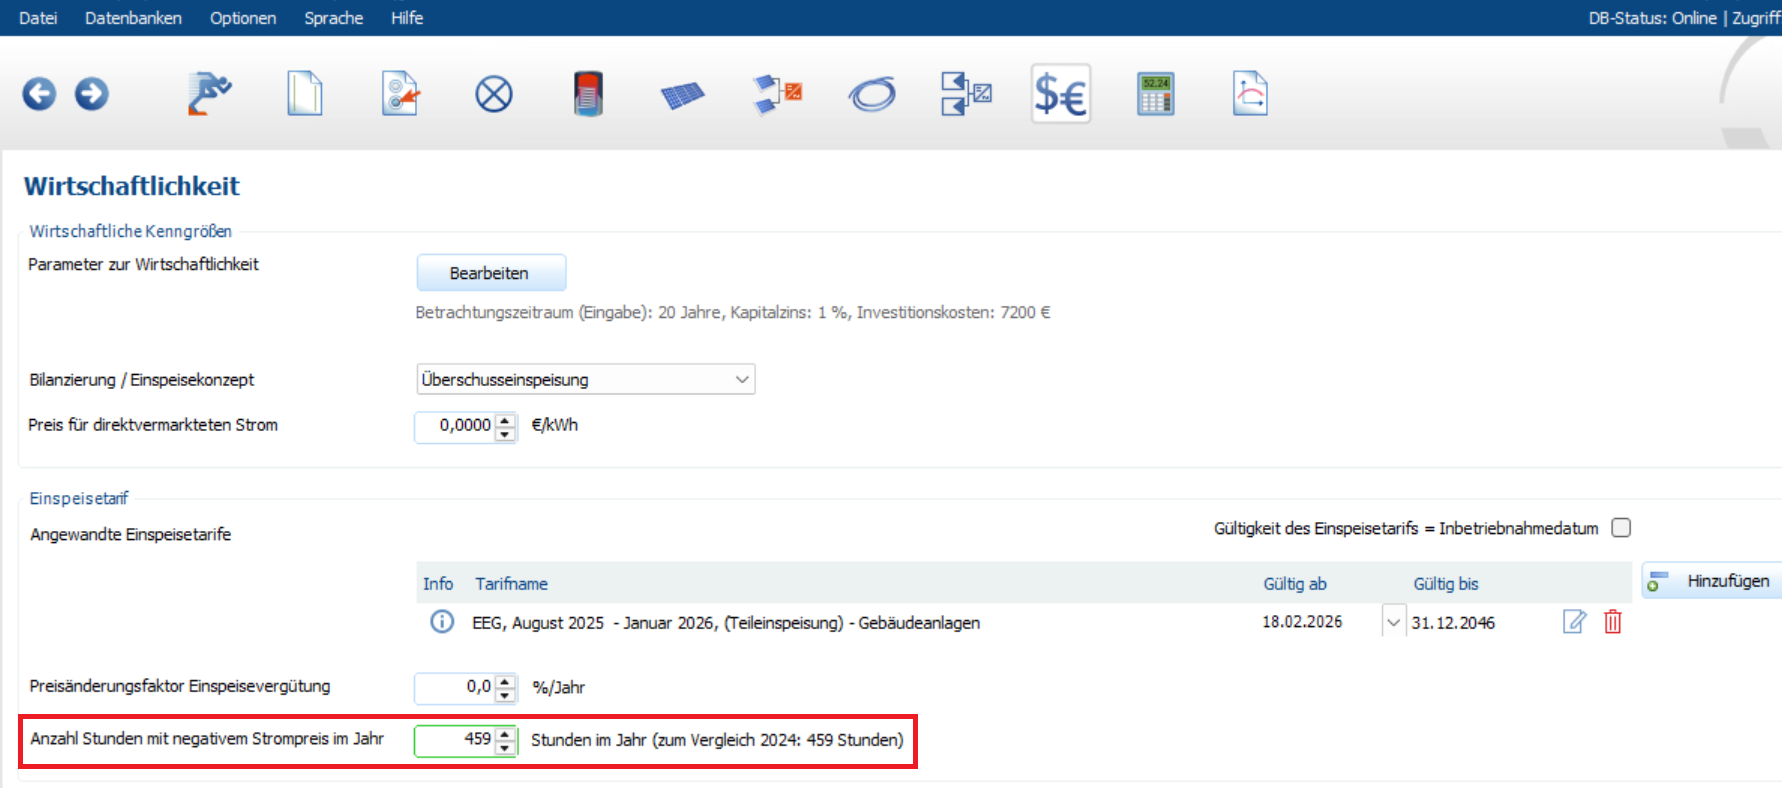The image size is (1782, 788).
Task: Click the Bearbeiten button
Action: (x=490, y=273)
